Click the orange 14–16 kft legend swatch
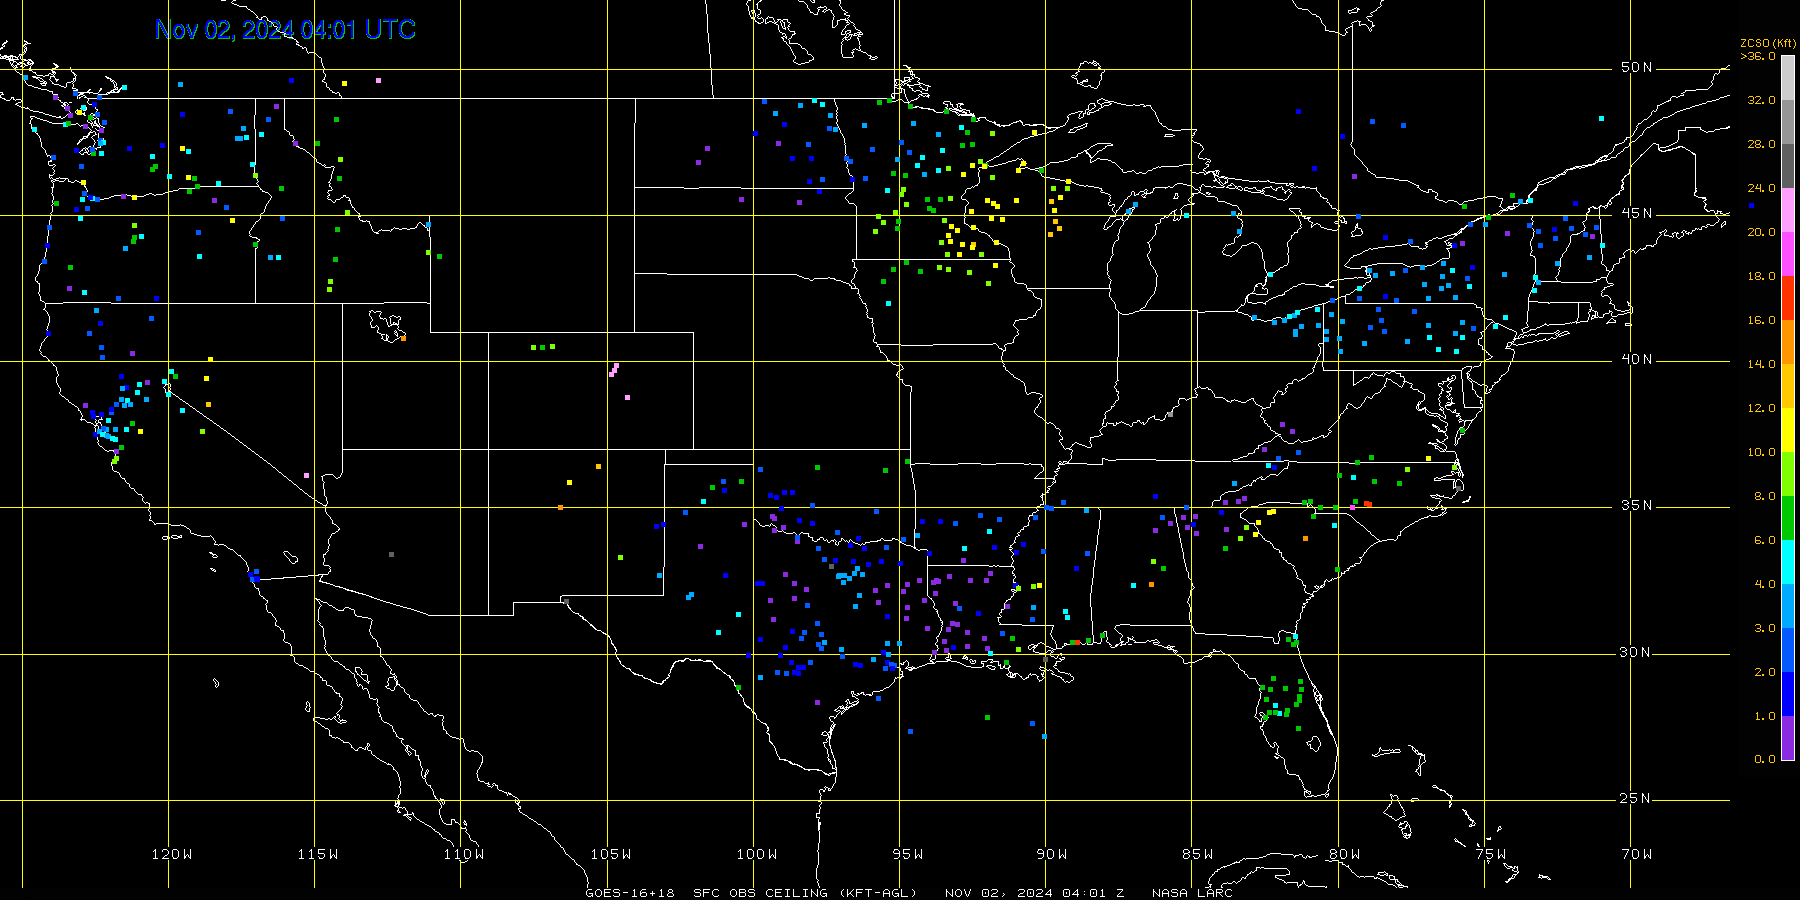1800x900 pixels. point(1788,342)
